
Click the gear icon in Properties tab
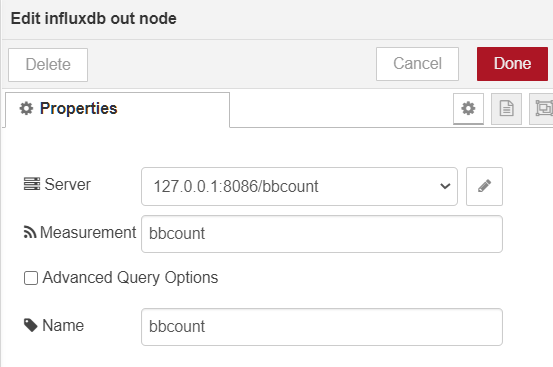coord(26,109)
